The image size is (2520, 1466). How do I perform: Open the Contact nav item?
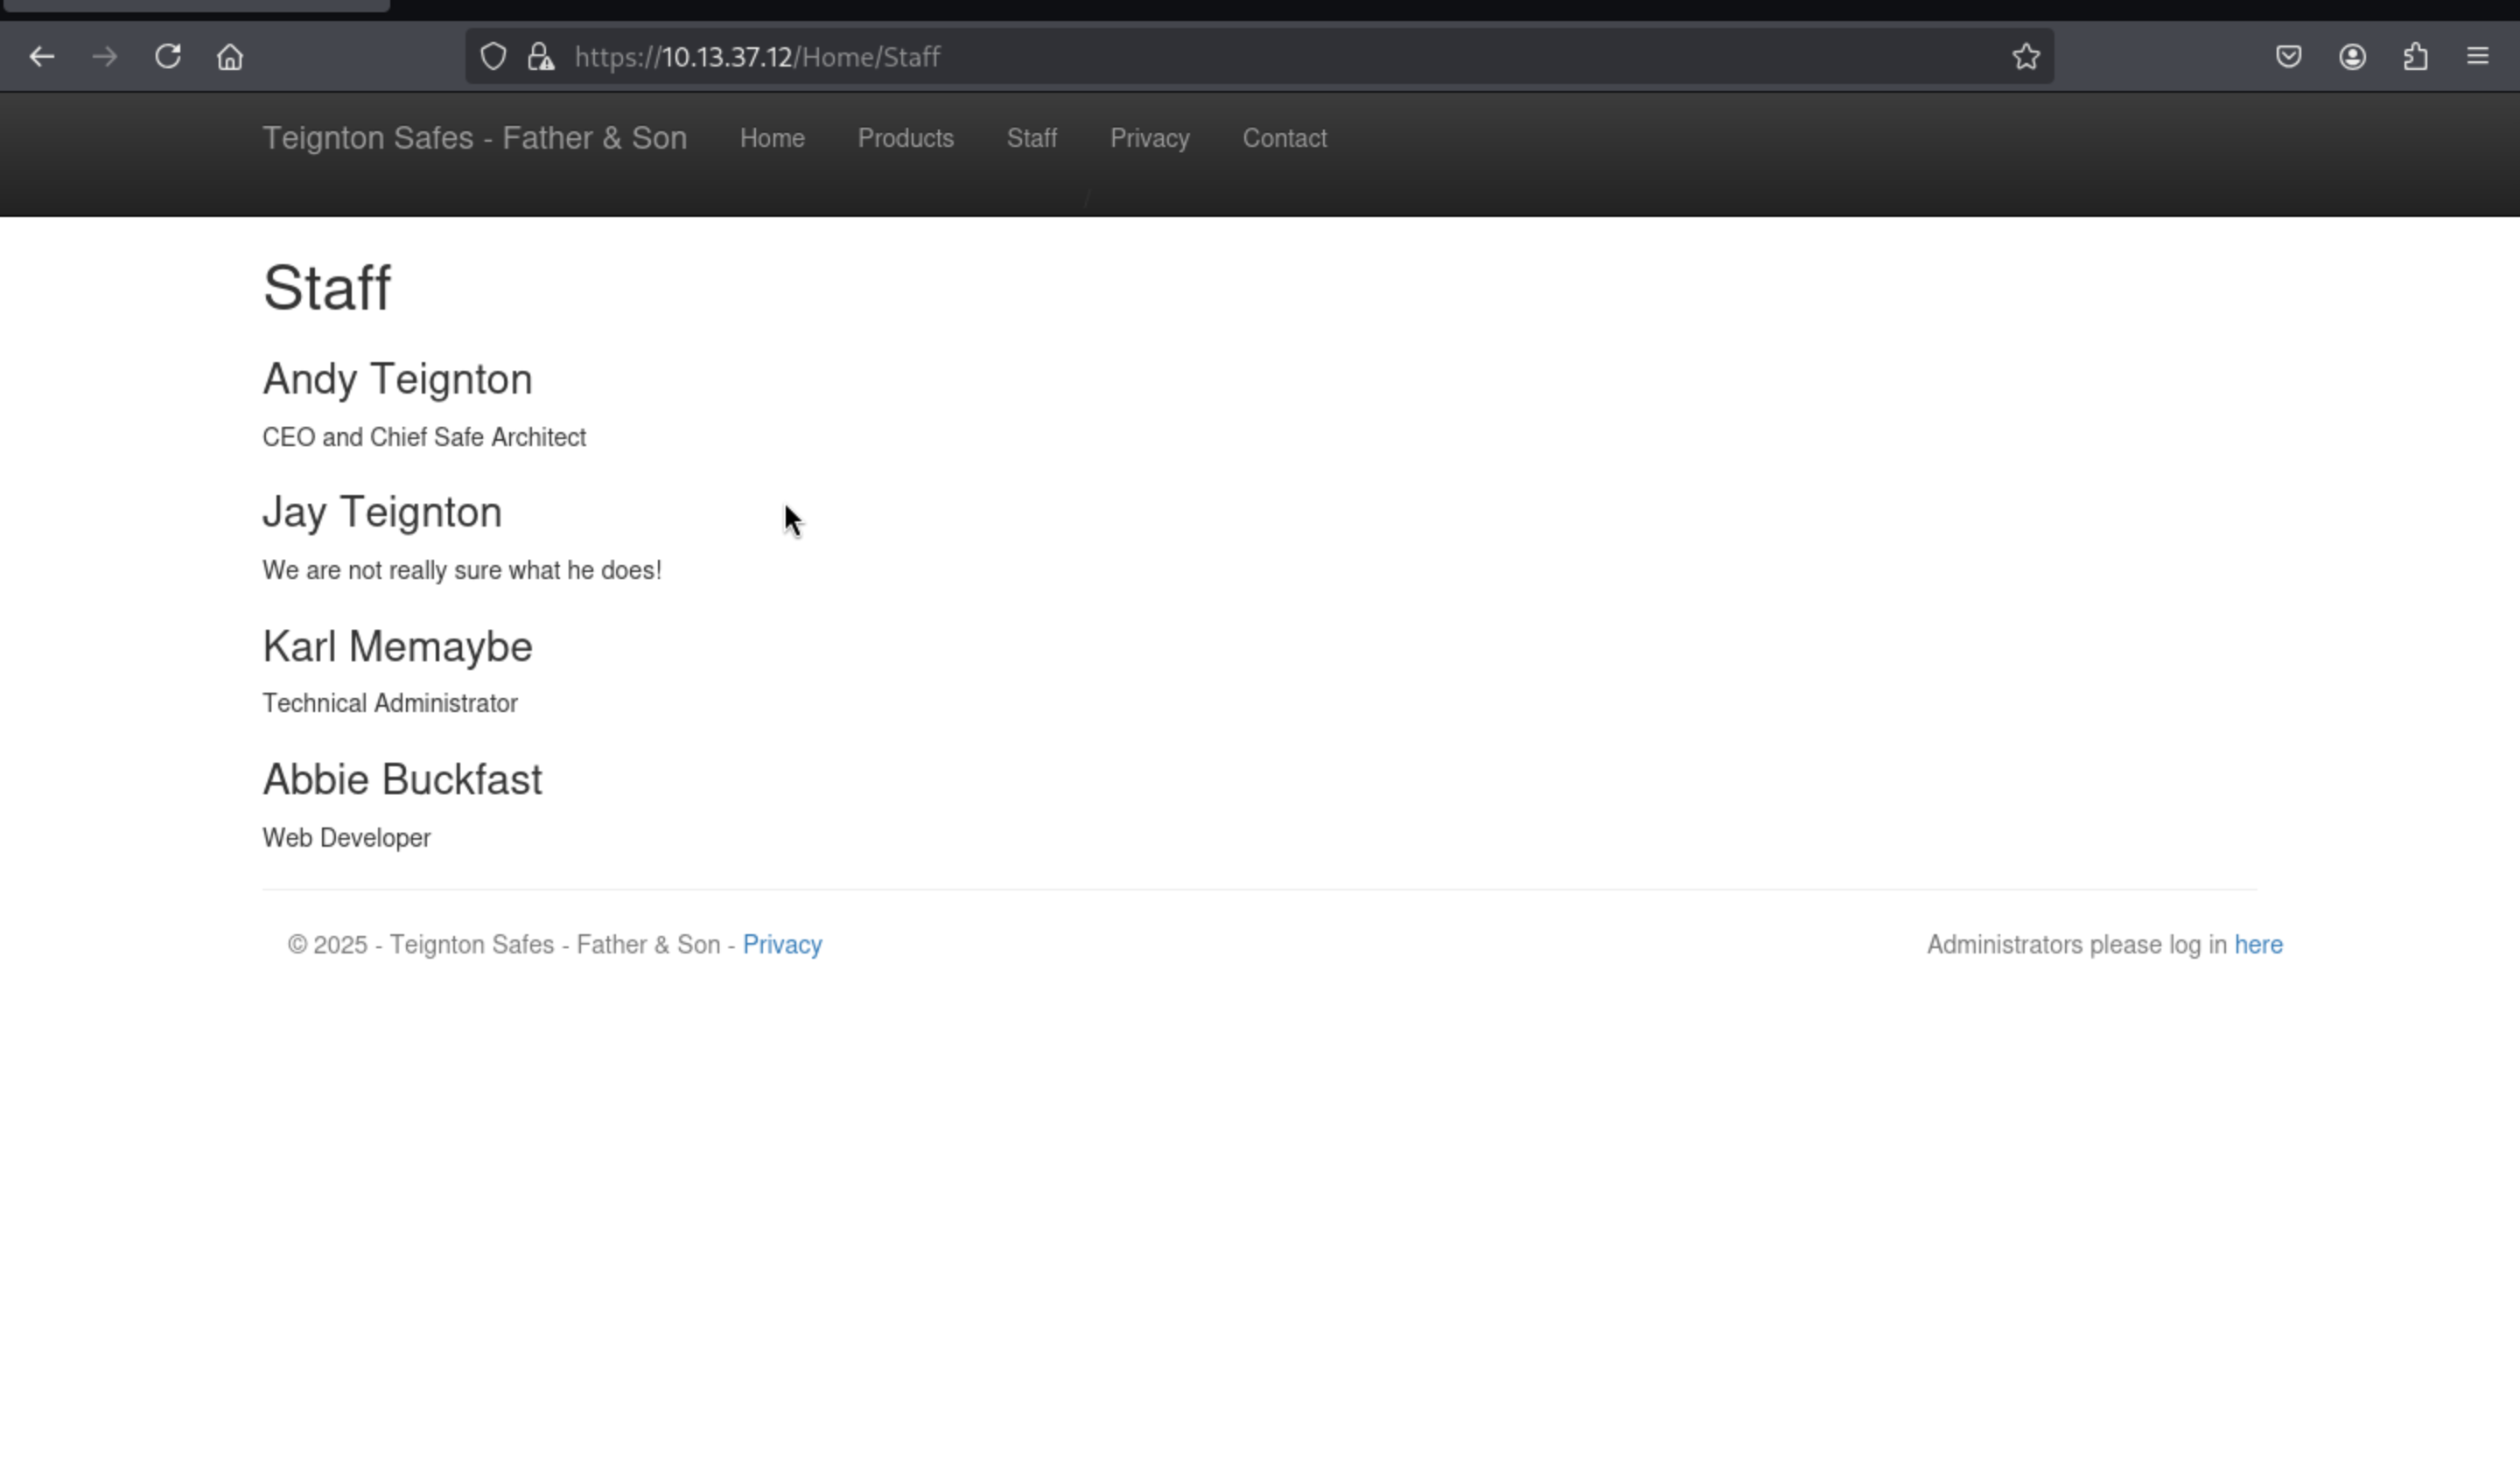[1285, 138]
